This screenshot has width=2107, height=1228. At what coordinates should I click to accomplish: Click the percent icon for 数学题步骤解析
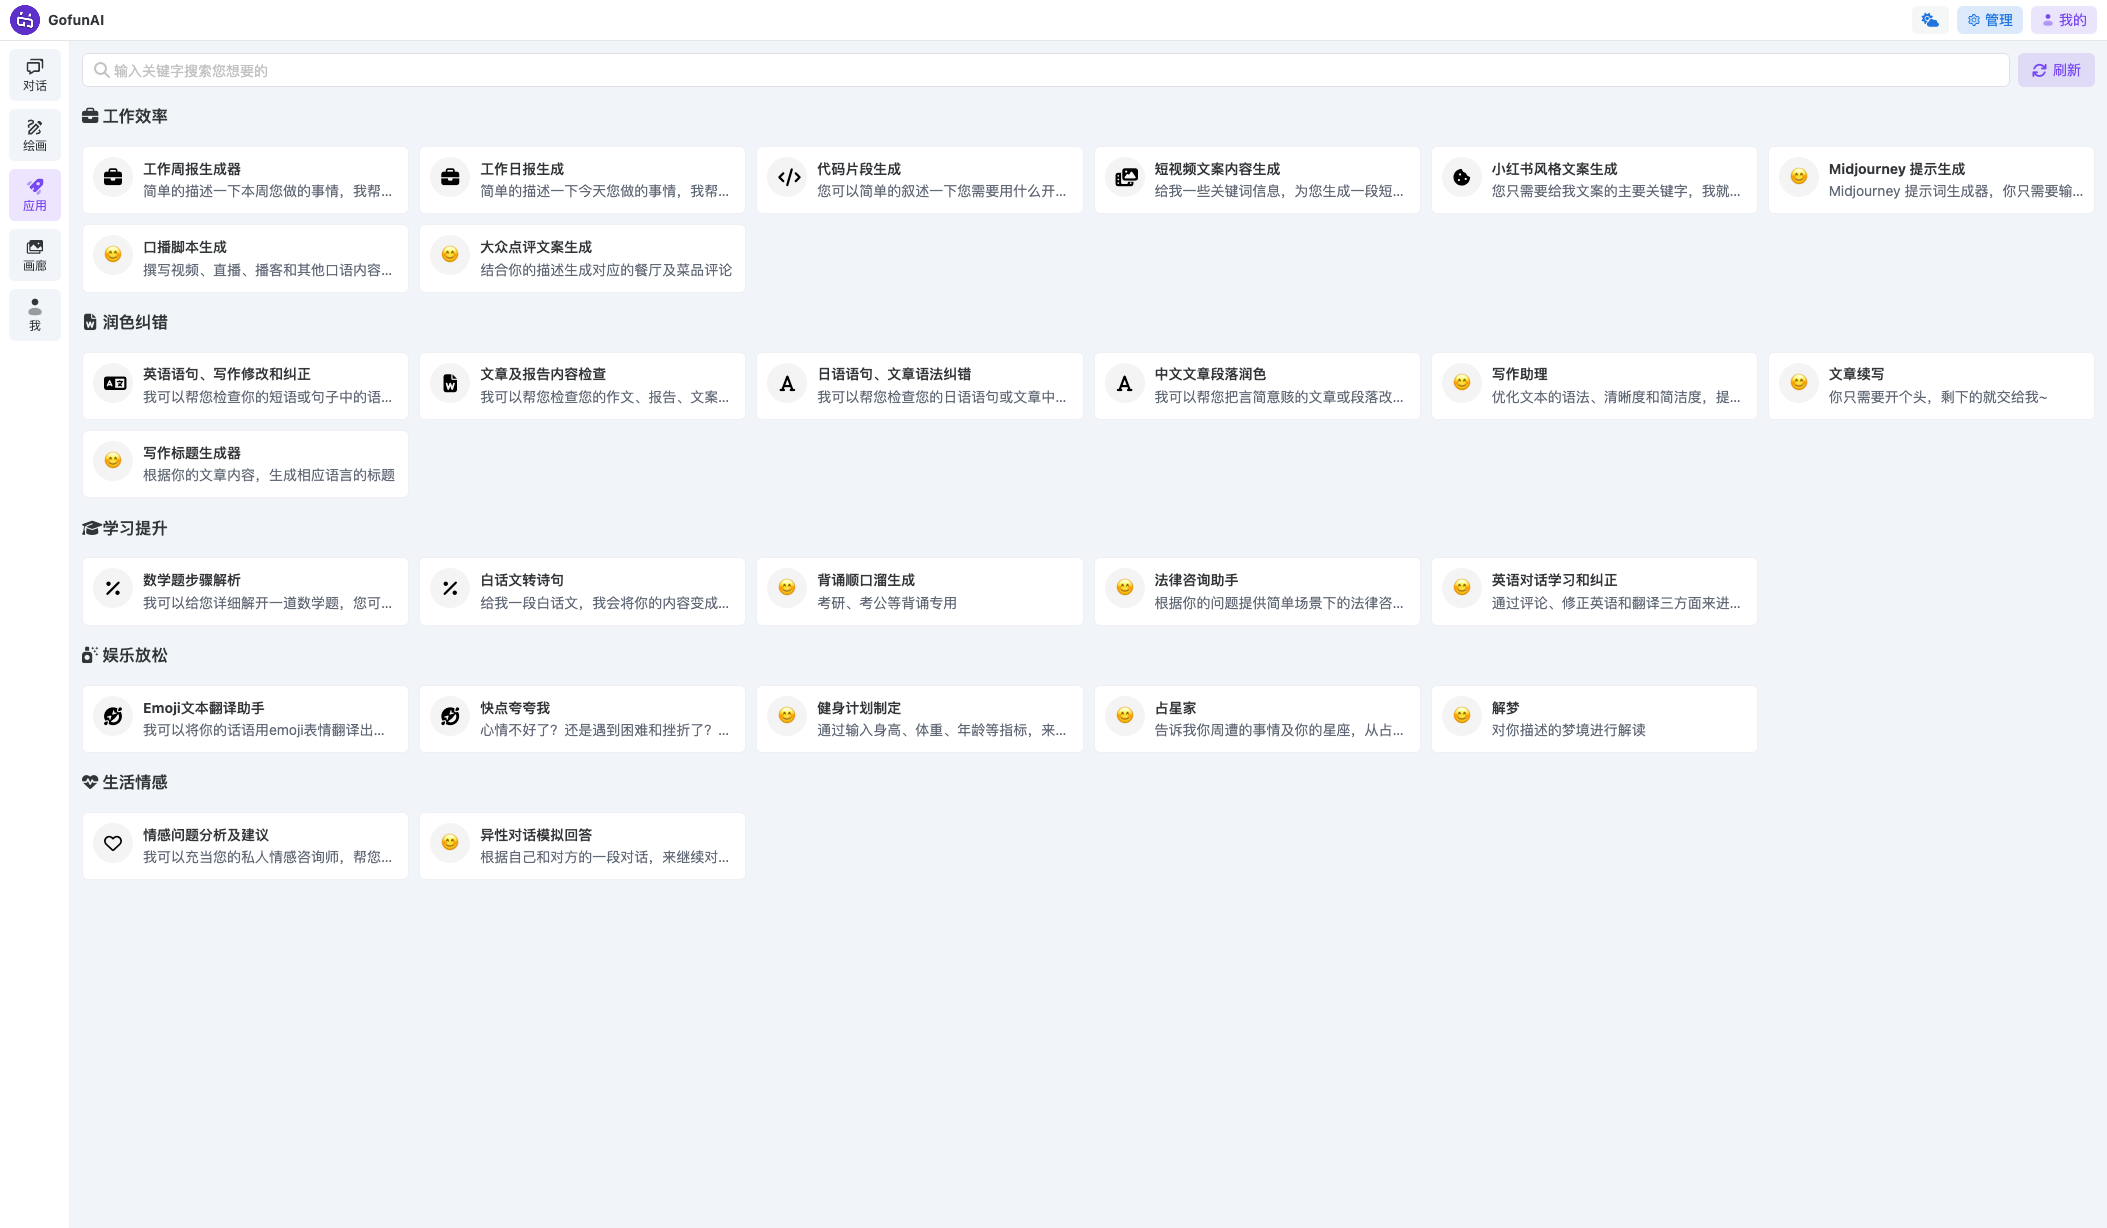point(113,589)
